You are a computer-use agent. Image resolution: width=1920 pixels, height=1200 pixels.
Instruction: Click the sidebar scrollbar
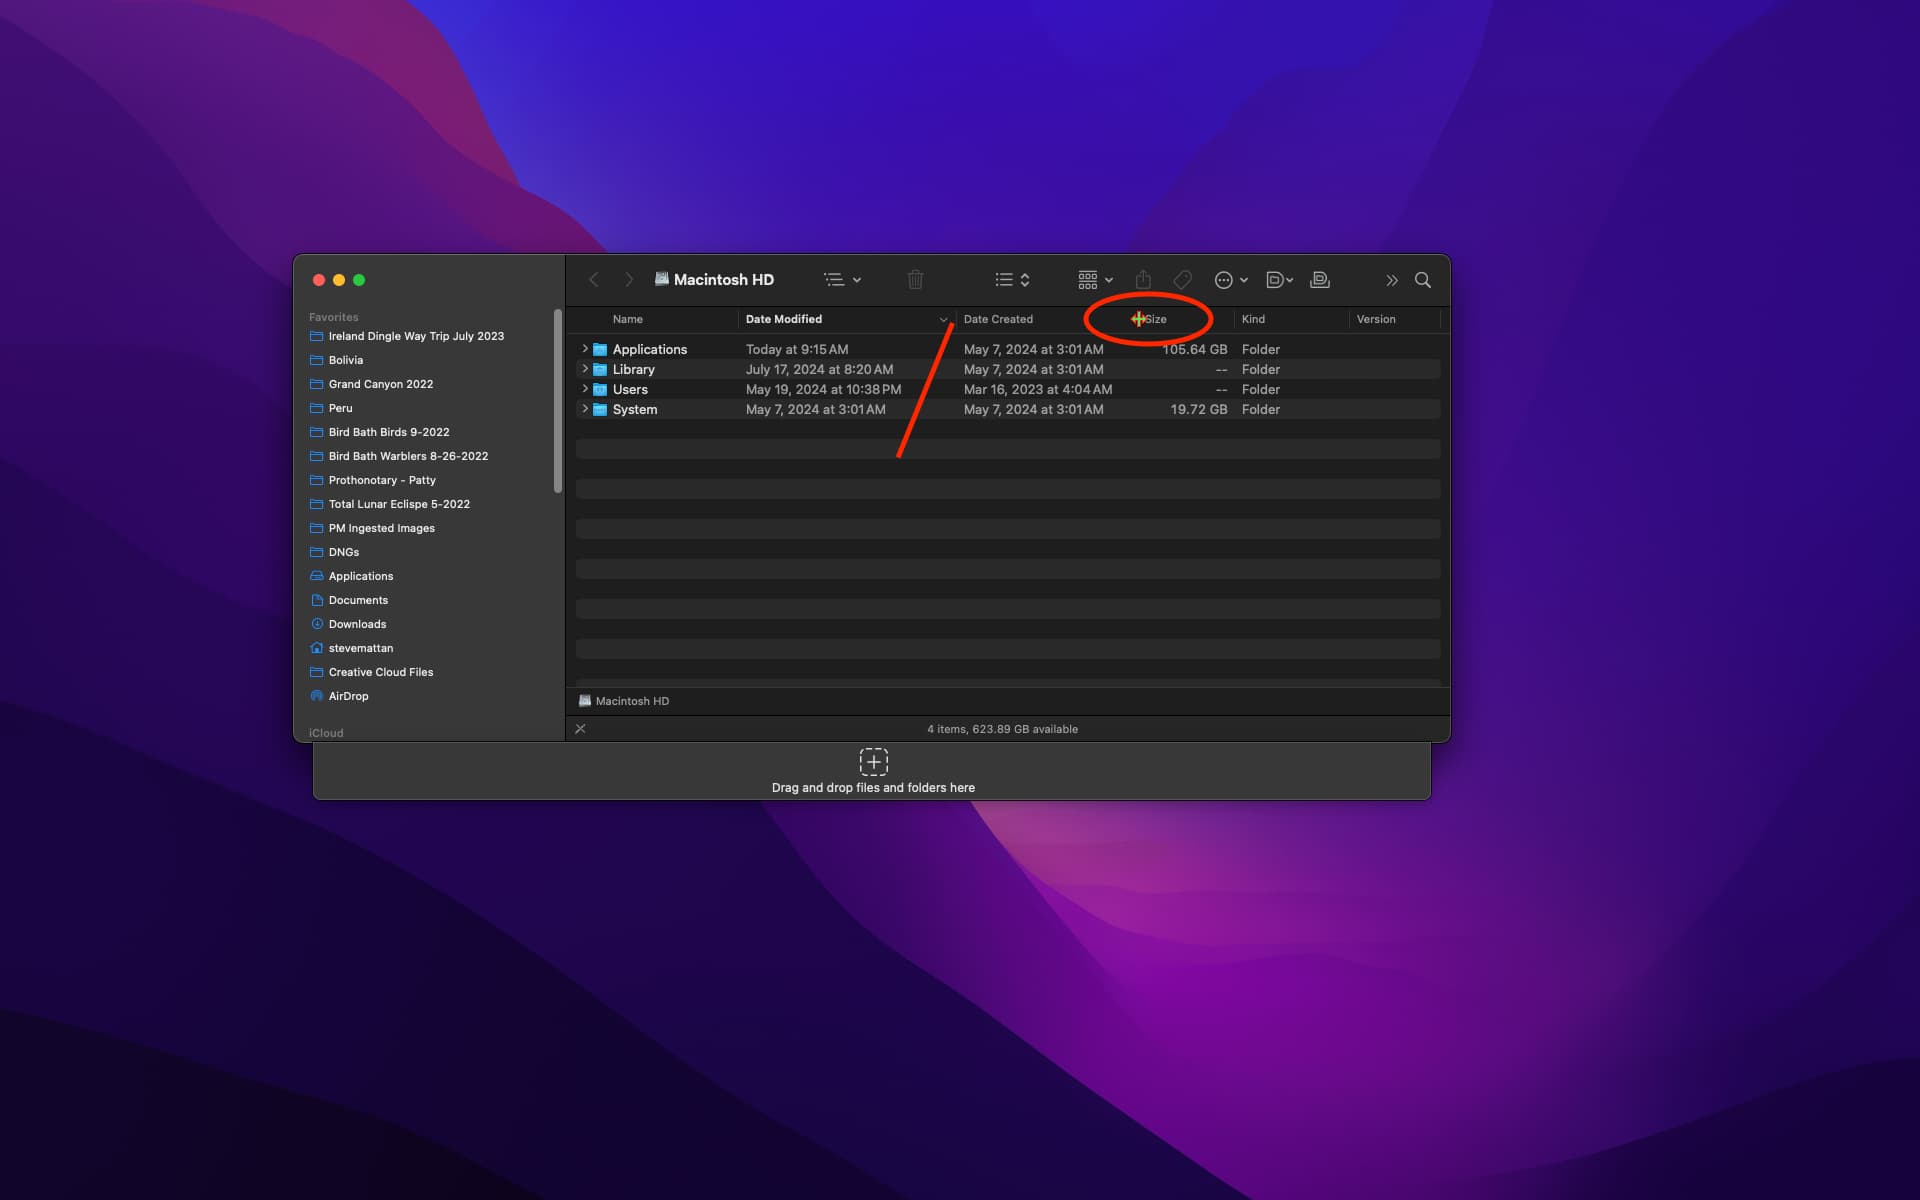pyautogui.click(x=558, y=401)
